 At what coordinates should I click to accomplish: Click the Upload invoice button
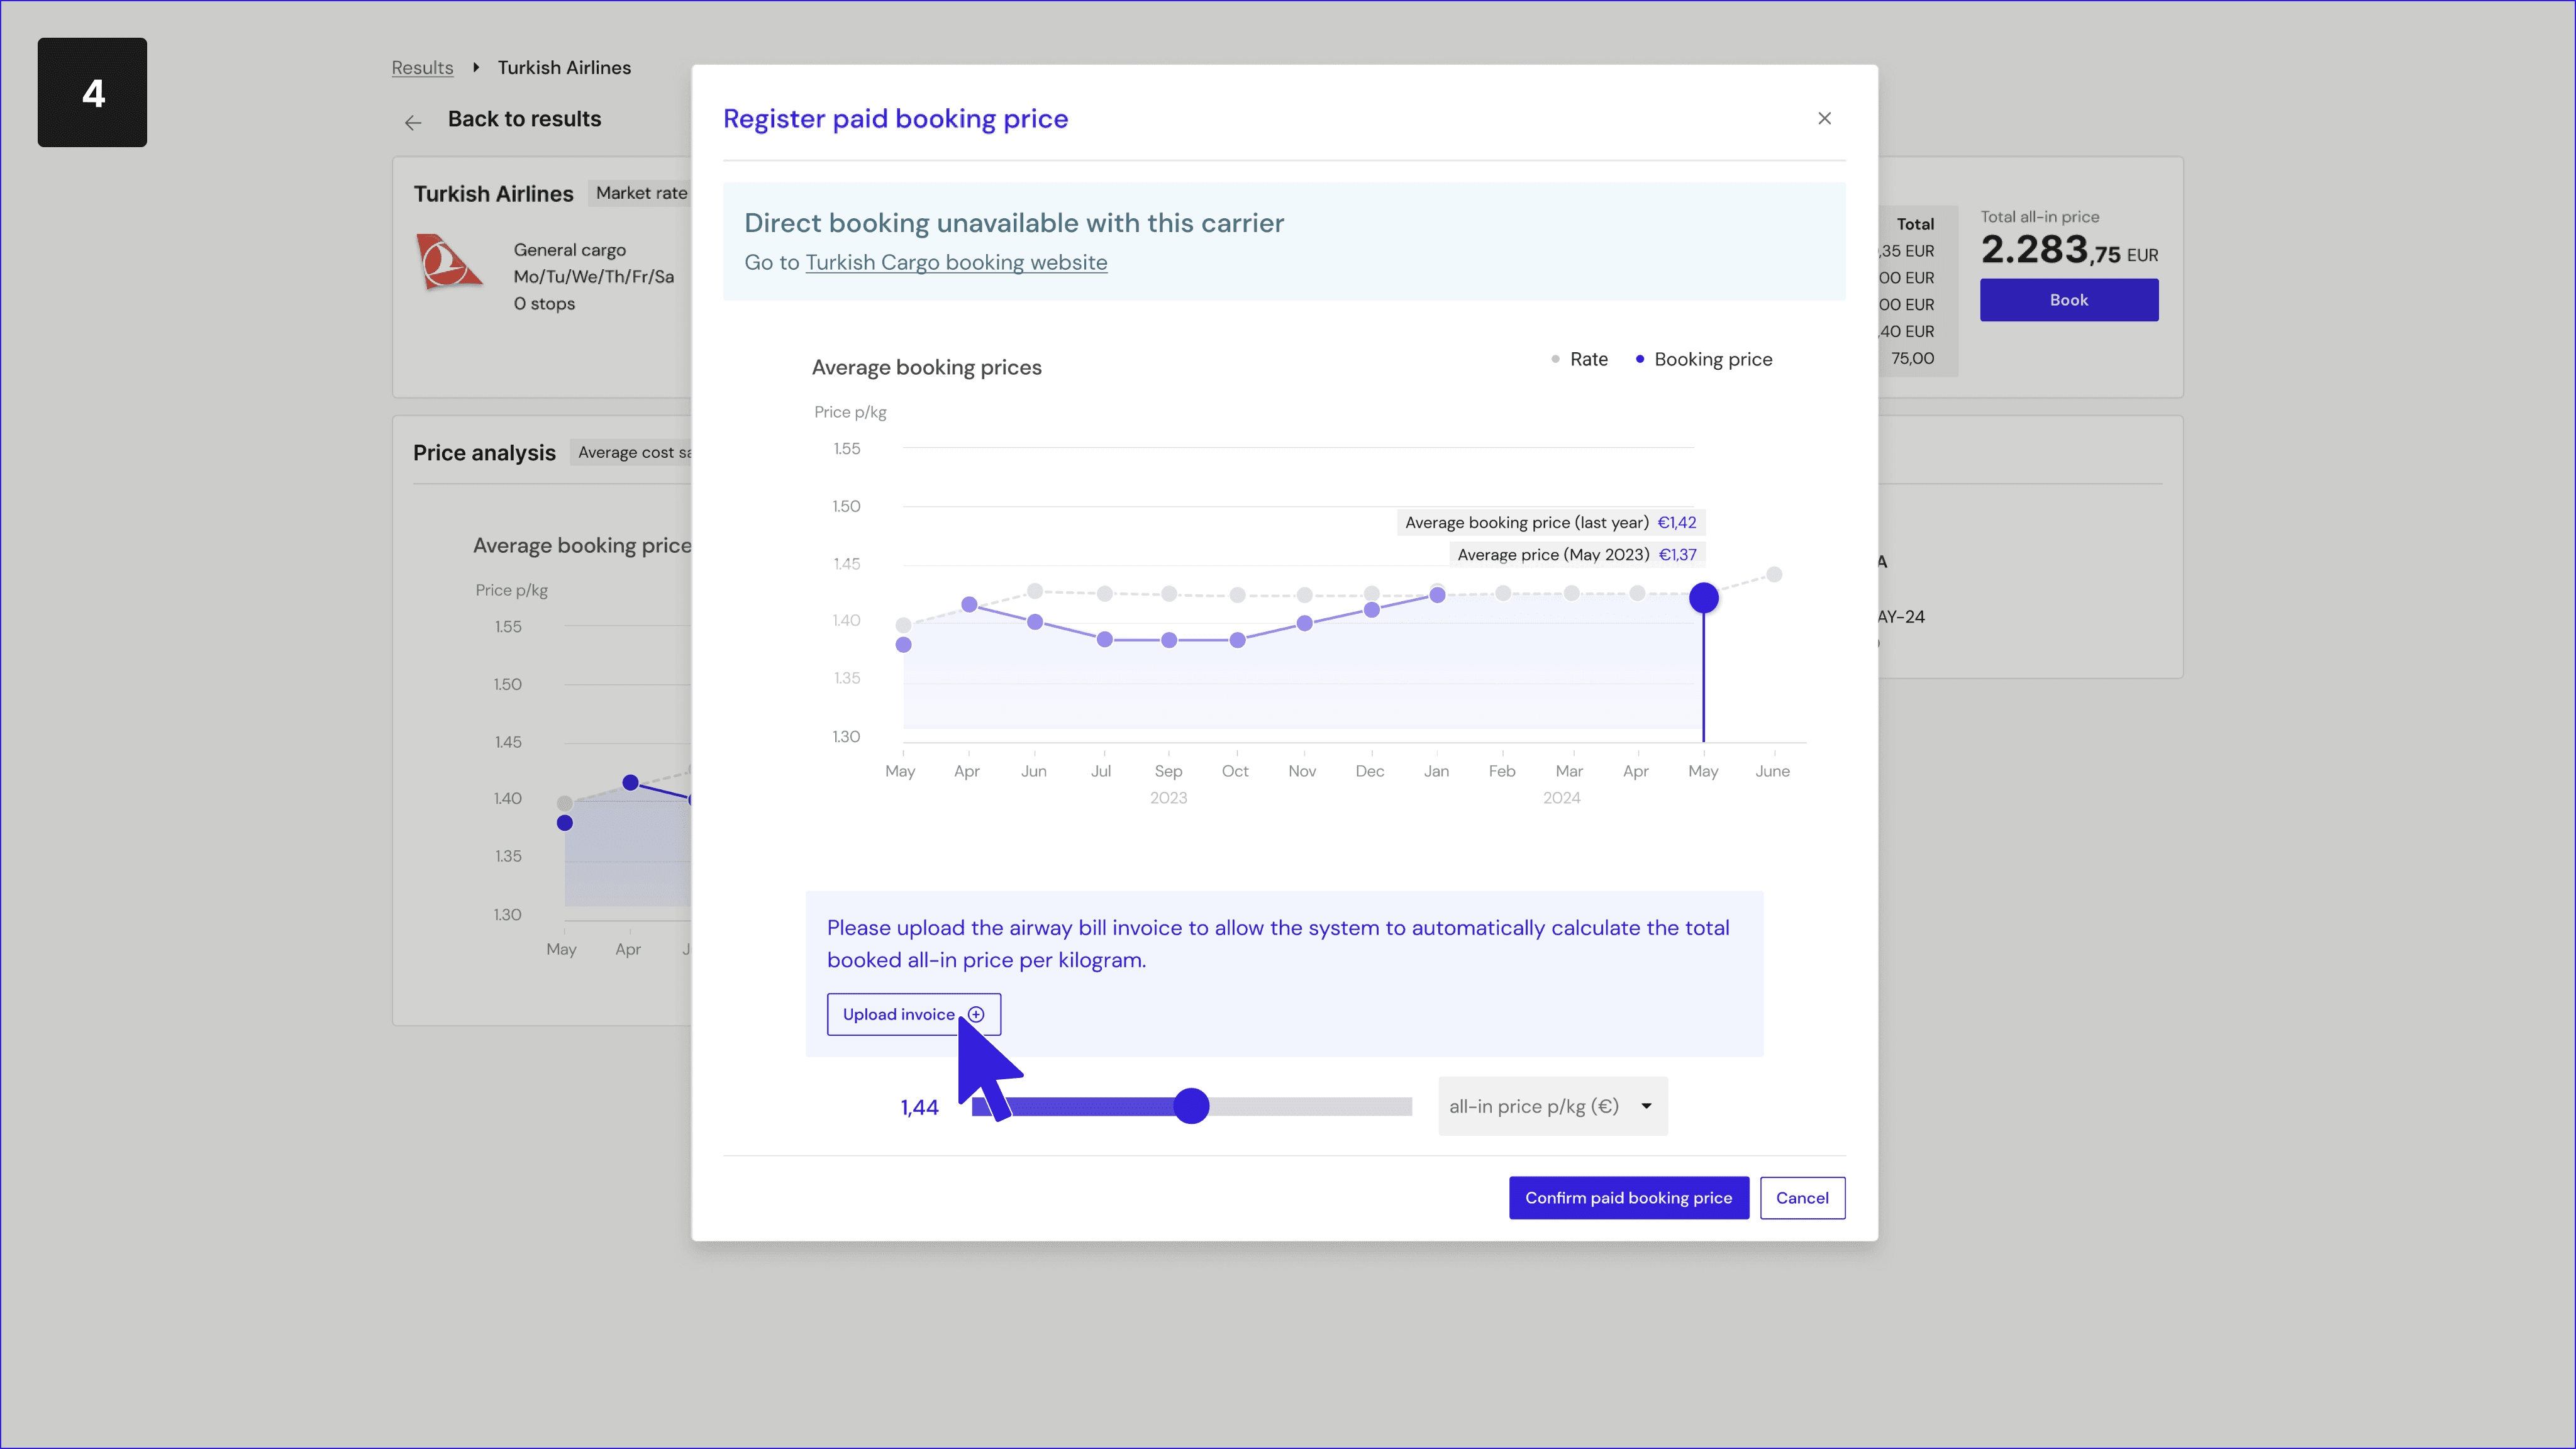900,1014
